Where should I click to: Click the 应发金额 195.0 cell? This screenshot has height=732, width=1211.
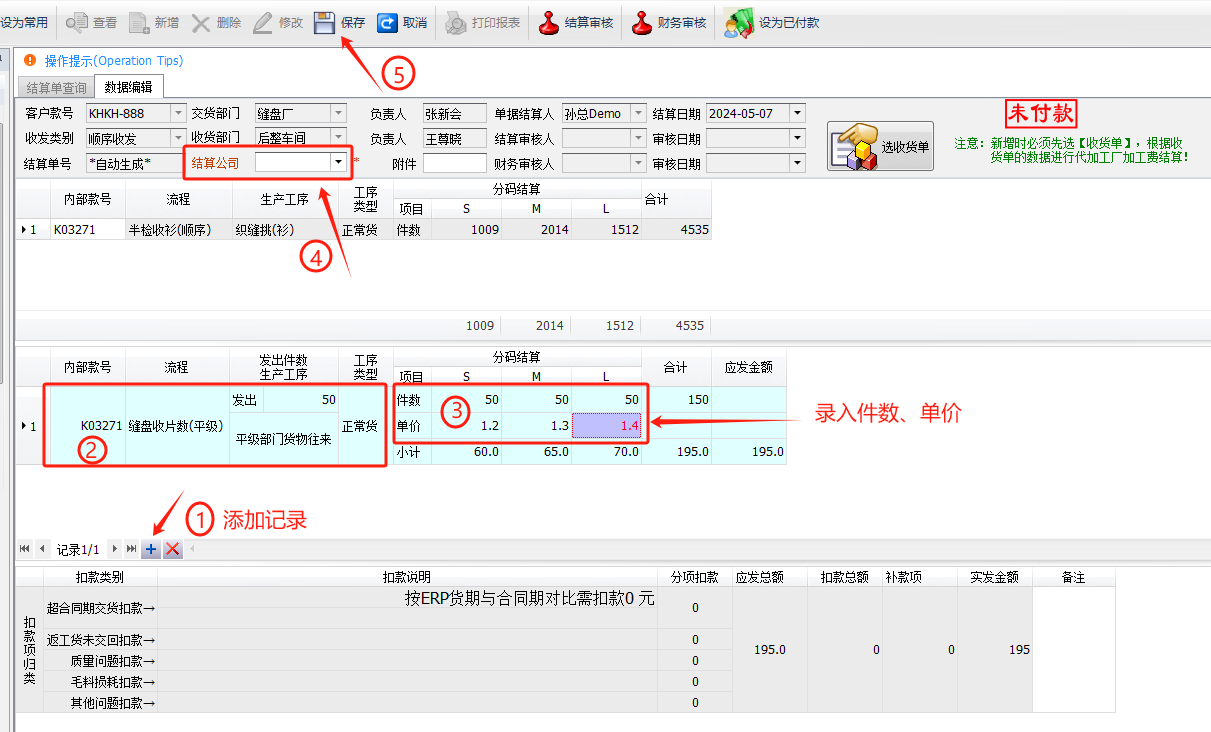749,452
